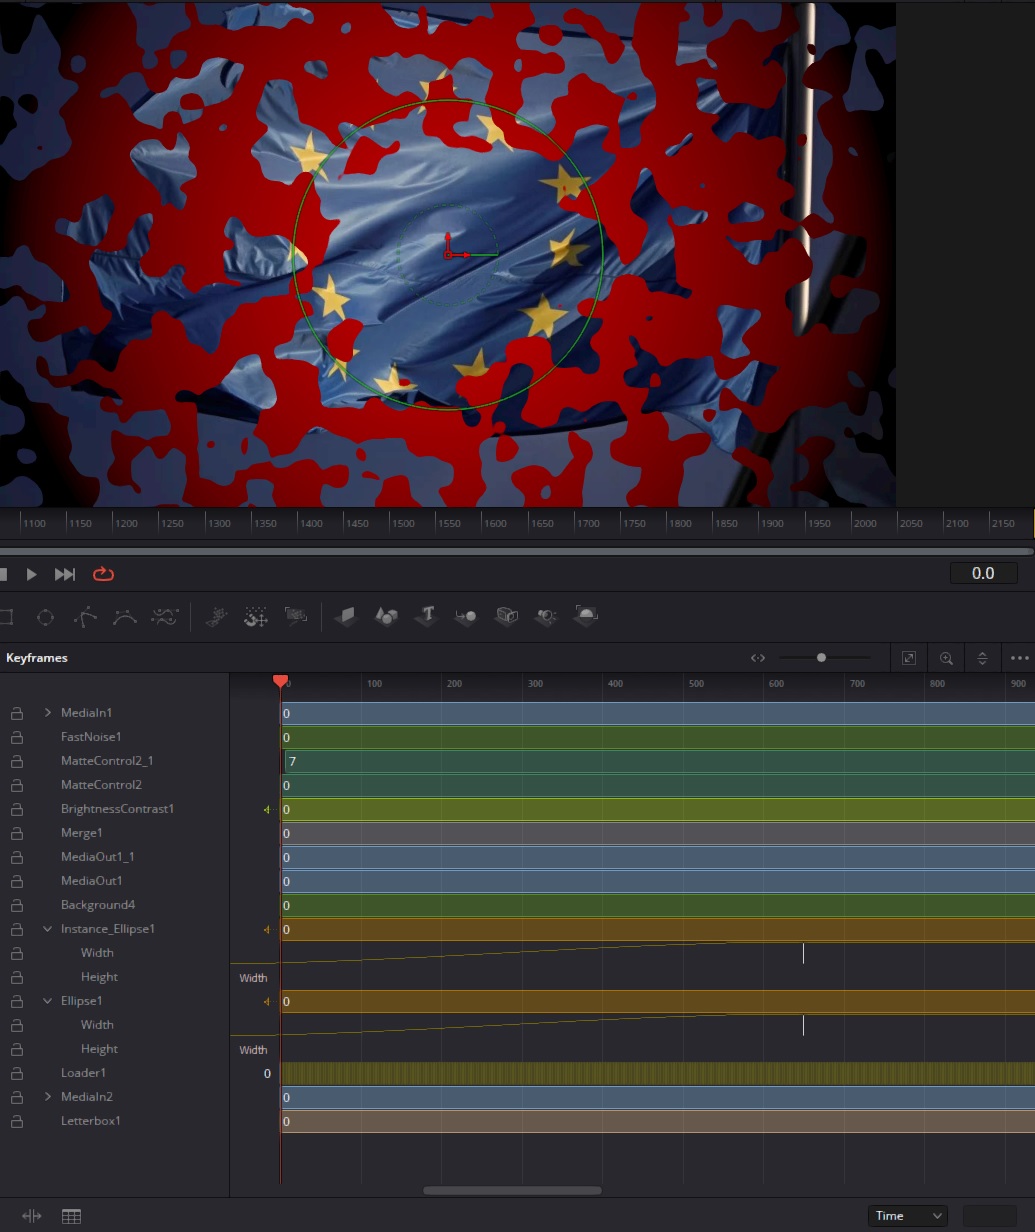1035x1232 pixels.
Task: Click the Play button
Action: (32, 574)
